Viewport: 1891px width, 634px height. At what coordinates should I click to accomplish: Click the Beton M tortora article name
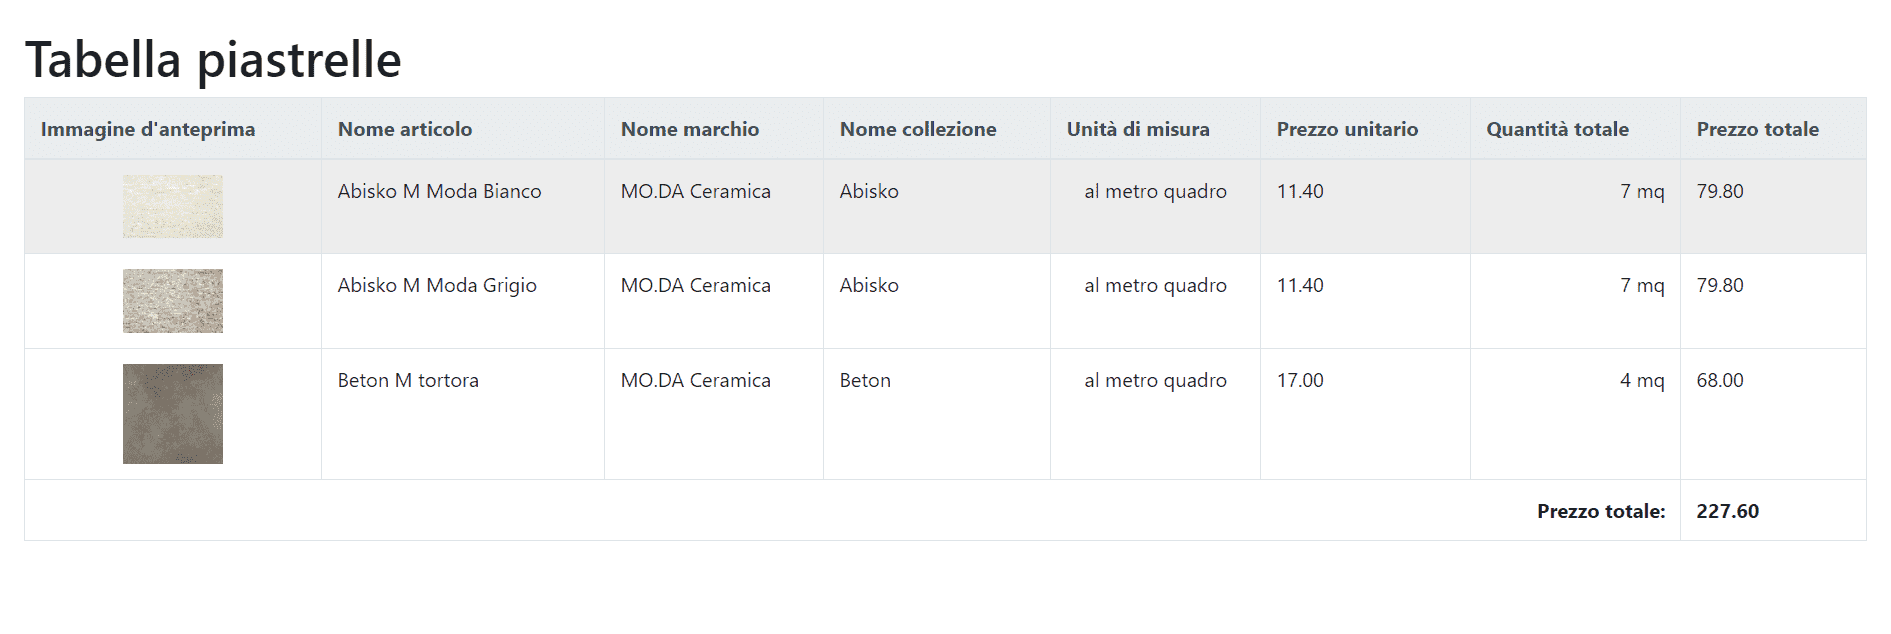408,380
